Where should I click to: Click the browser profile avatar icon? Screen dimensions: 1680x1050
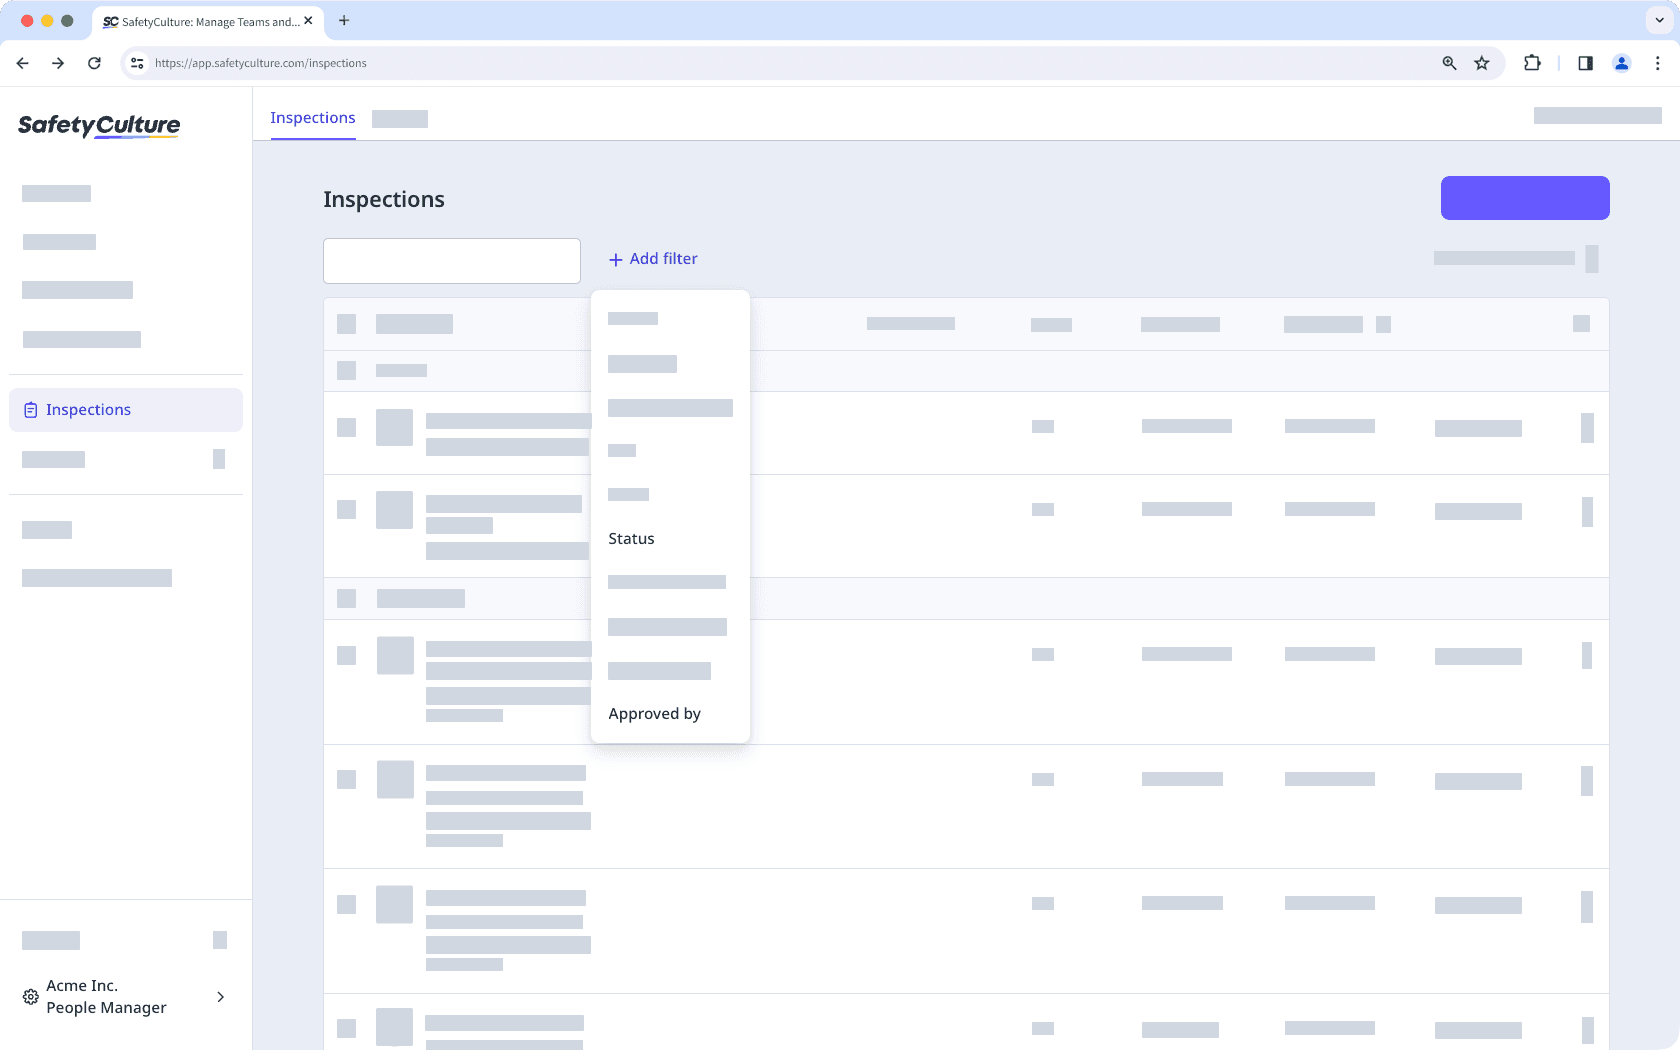click(x=1621, y=62)
